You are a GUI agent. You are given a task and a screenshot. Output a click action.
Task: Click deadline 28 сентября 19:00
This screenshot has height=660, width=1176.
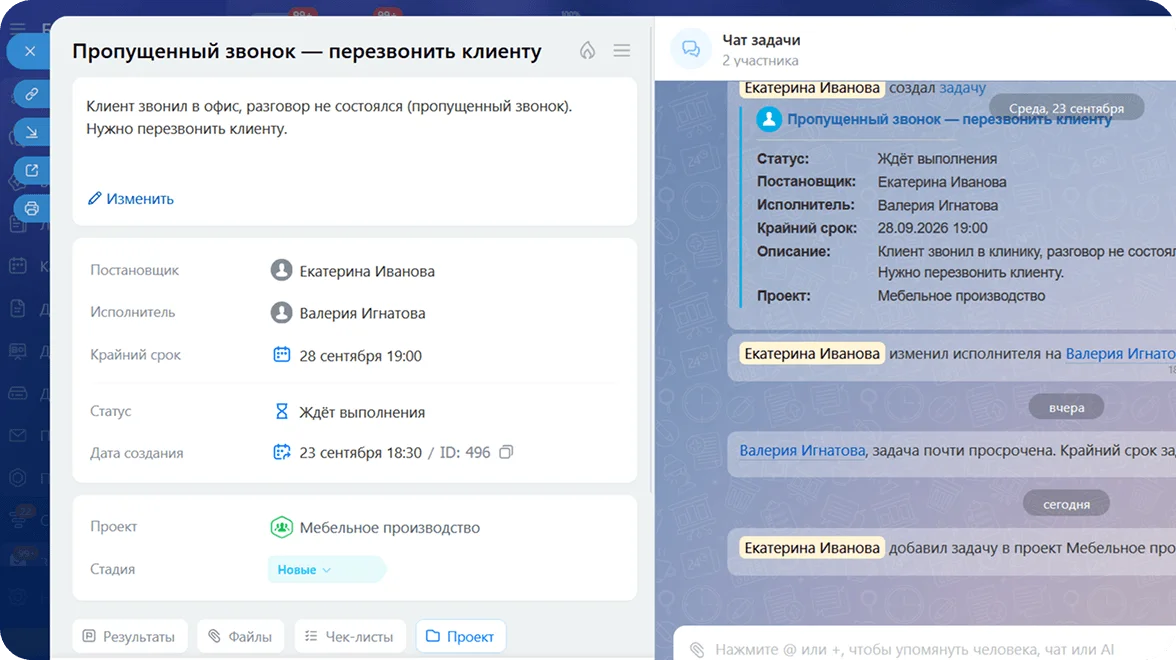pyautogui.click(x=361, y=356)
